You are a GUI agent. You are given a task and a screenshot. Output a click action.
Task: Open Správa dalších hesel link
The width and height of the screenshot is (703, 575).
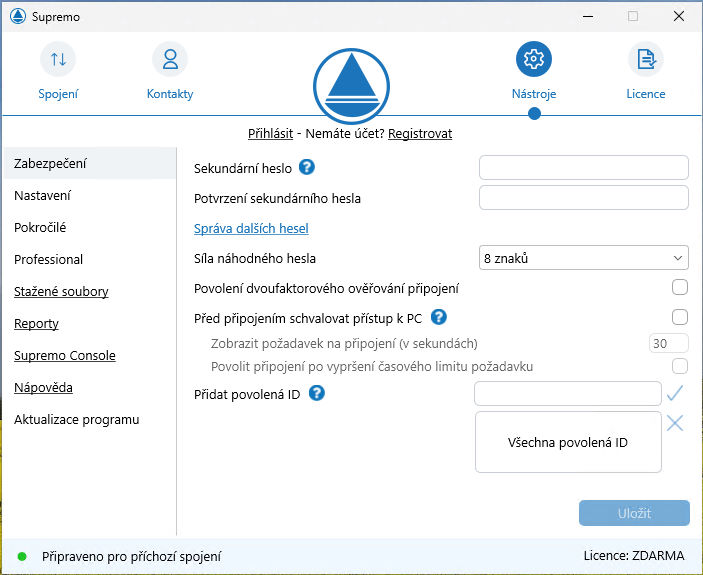coord(251,229)
